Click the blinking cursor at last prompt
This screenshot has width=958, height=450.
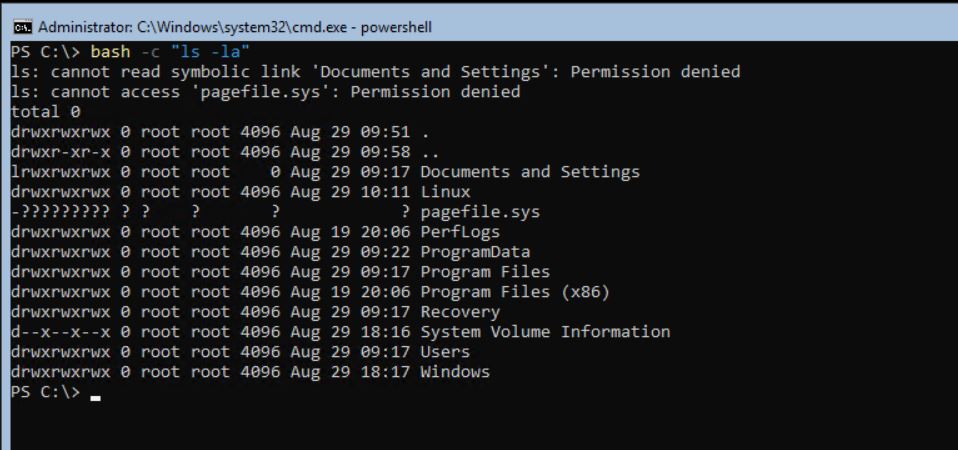95,399
